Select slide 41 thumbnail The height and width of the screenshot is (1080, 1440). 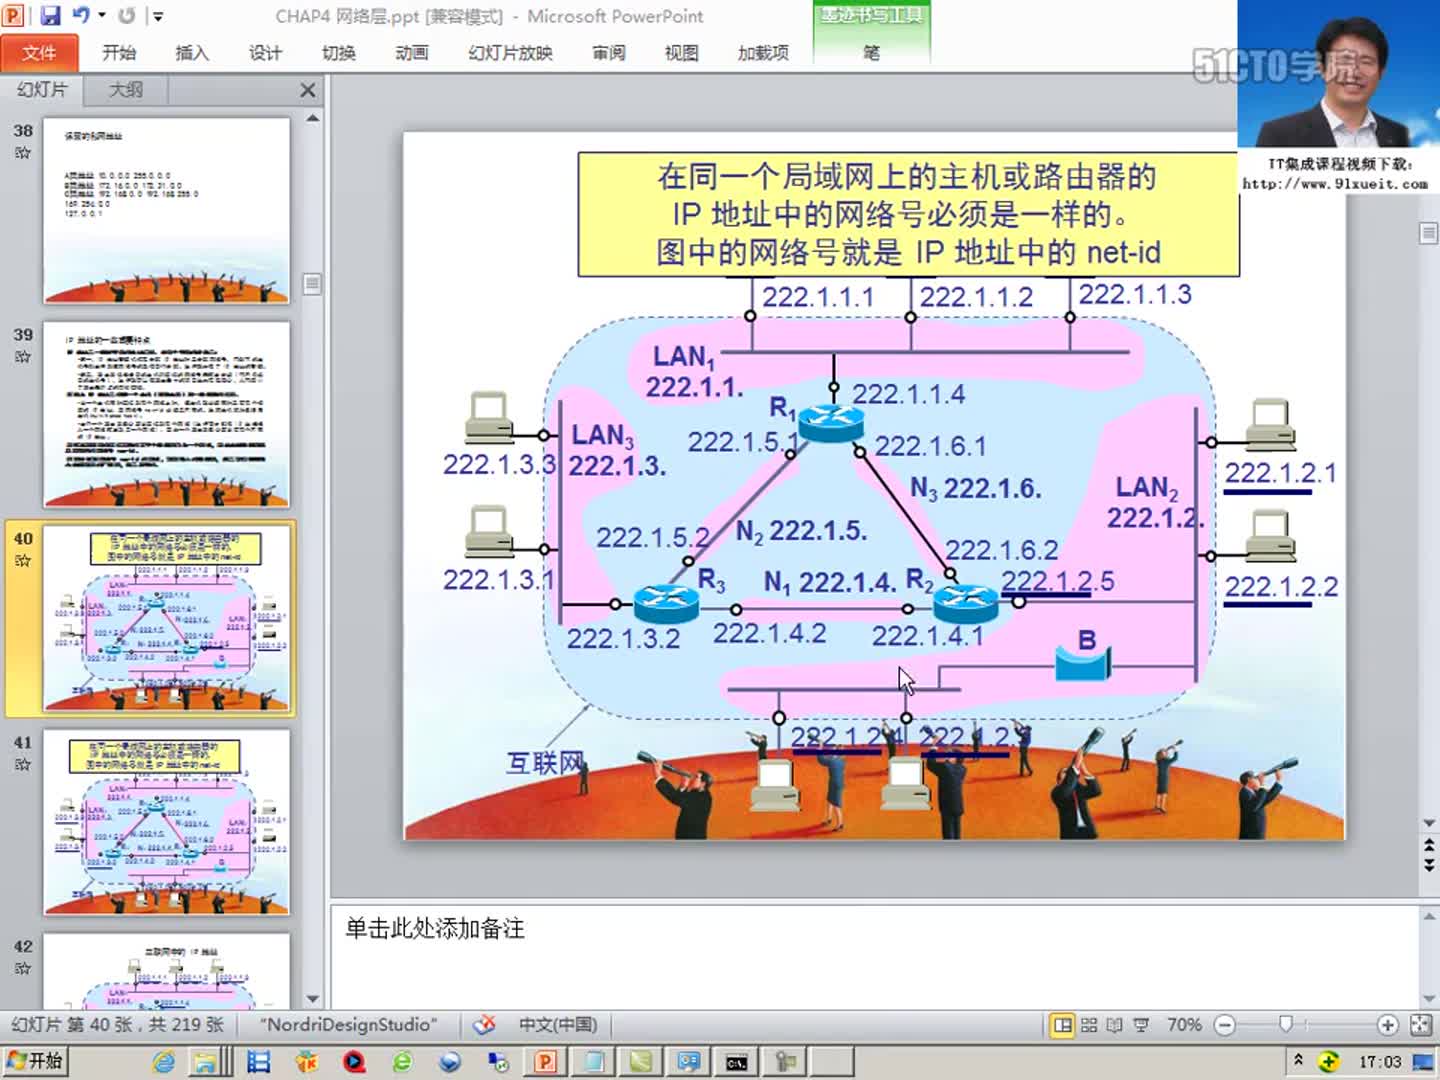click(x=166, y=823)
